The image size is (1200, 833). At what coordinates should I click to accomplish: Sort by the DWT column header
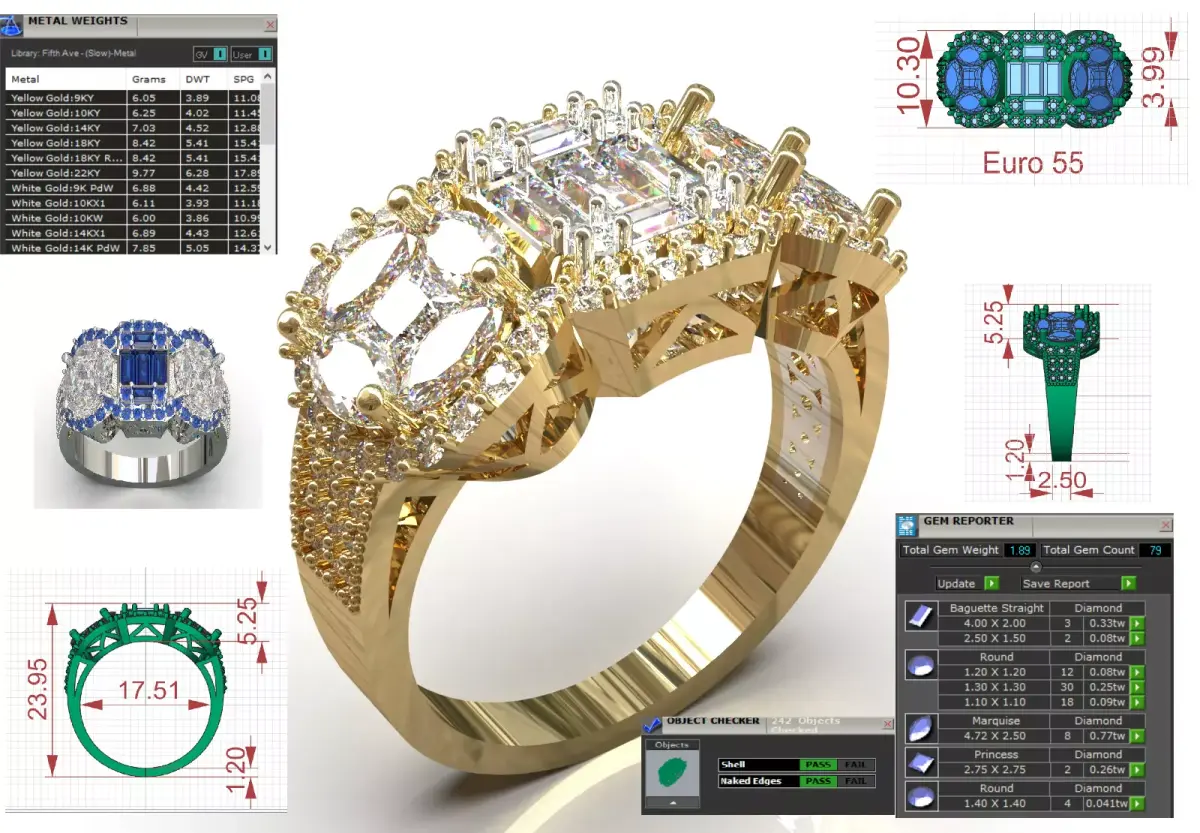pyautogui.click(x=204, y=79)
